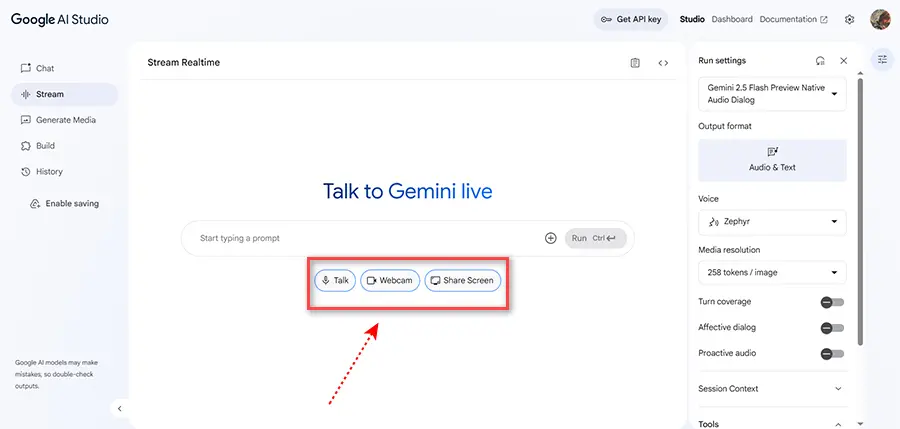Switch on Proactive audio

pos(832,354)
